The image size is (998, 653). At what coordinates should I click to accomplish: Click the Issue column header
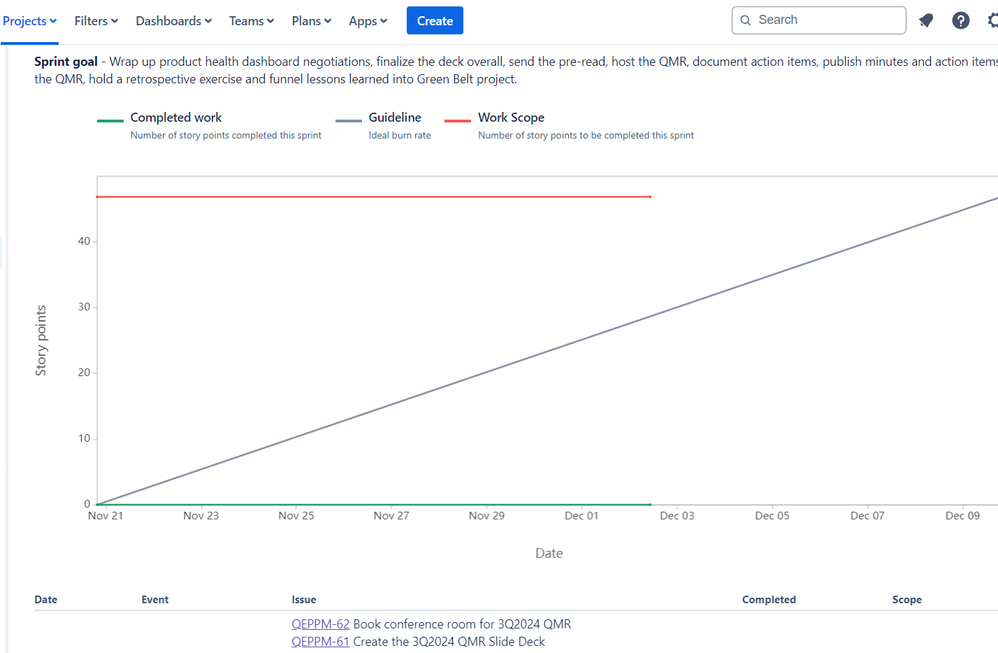point(304,600)
